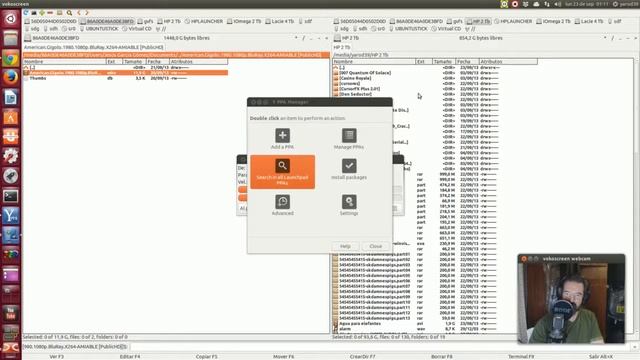Open the Advanced item in Y PPA Manager

(282, 205)
